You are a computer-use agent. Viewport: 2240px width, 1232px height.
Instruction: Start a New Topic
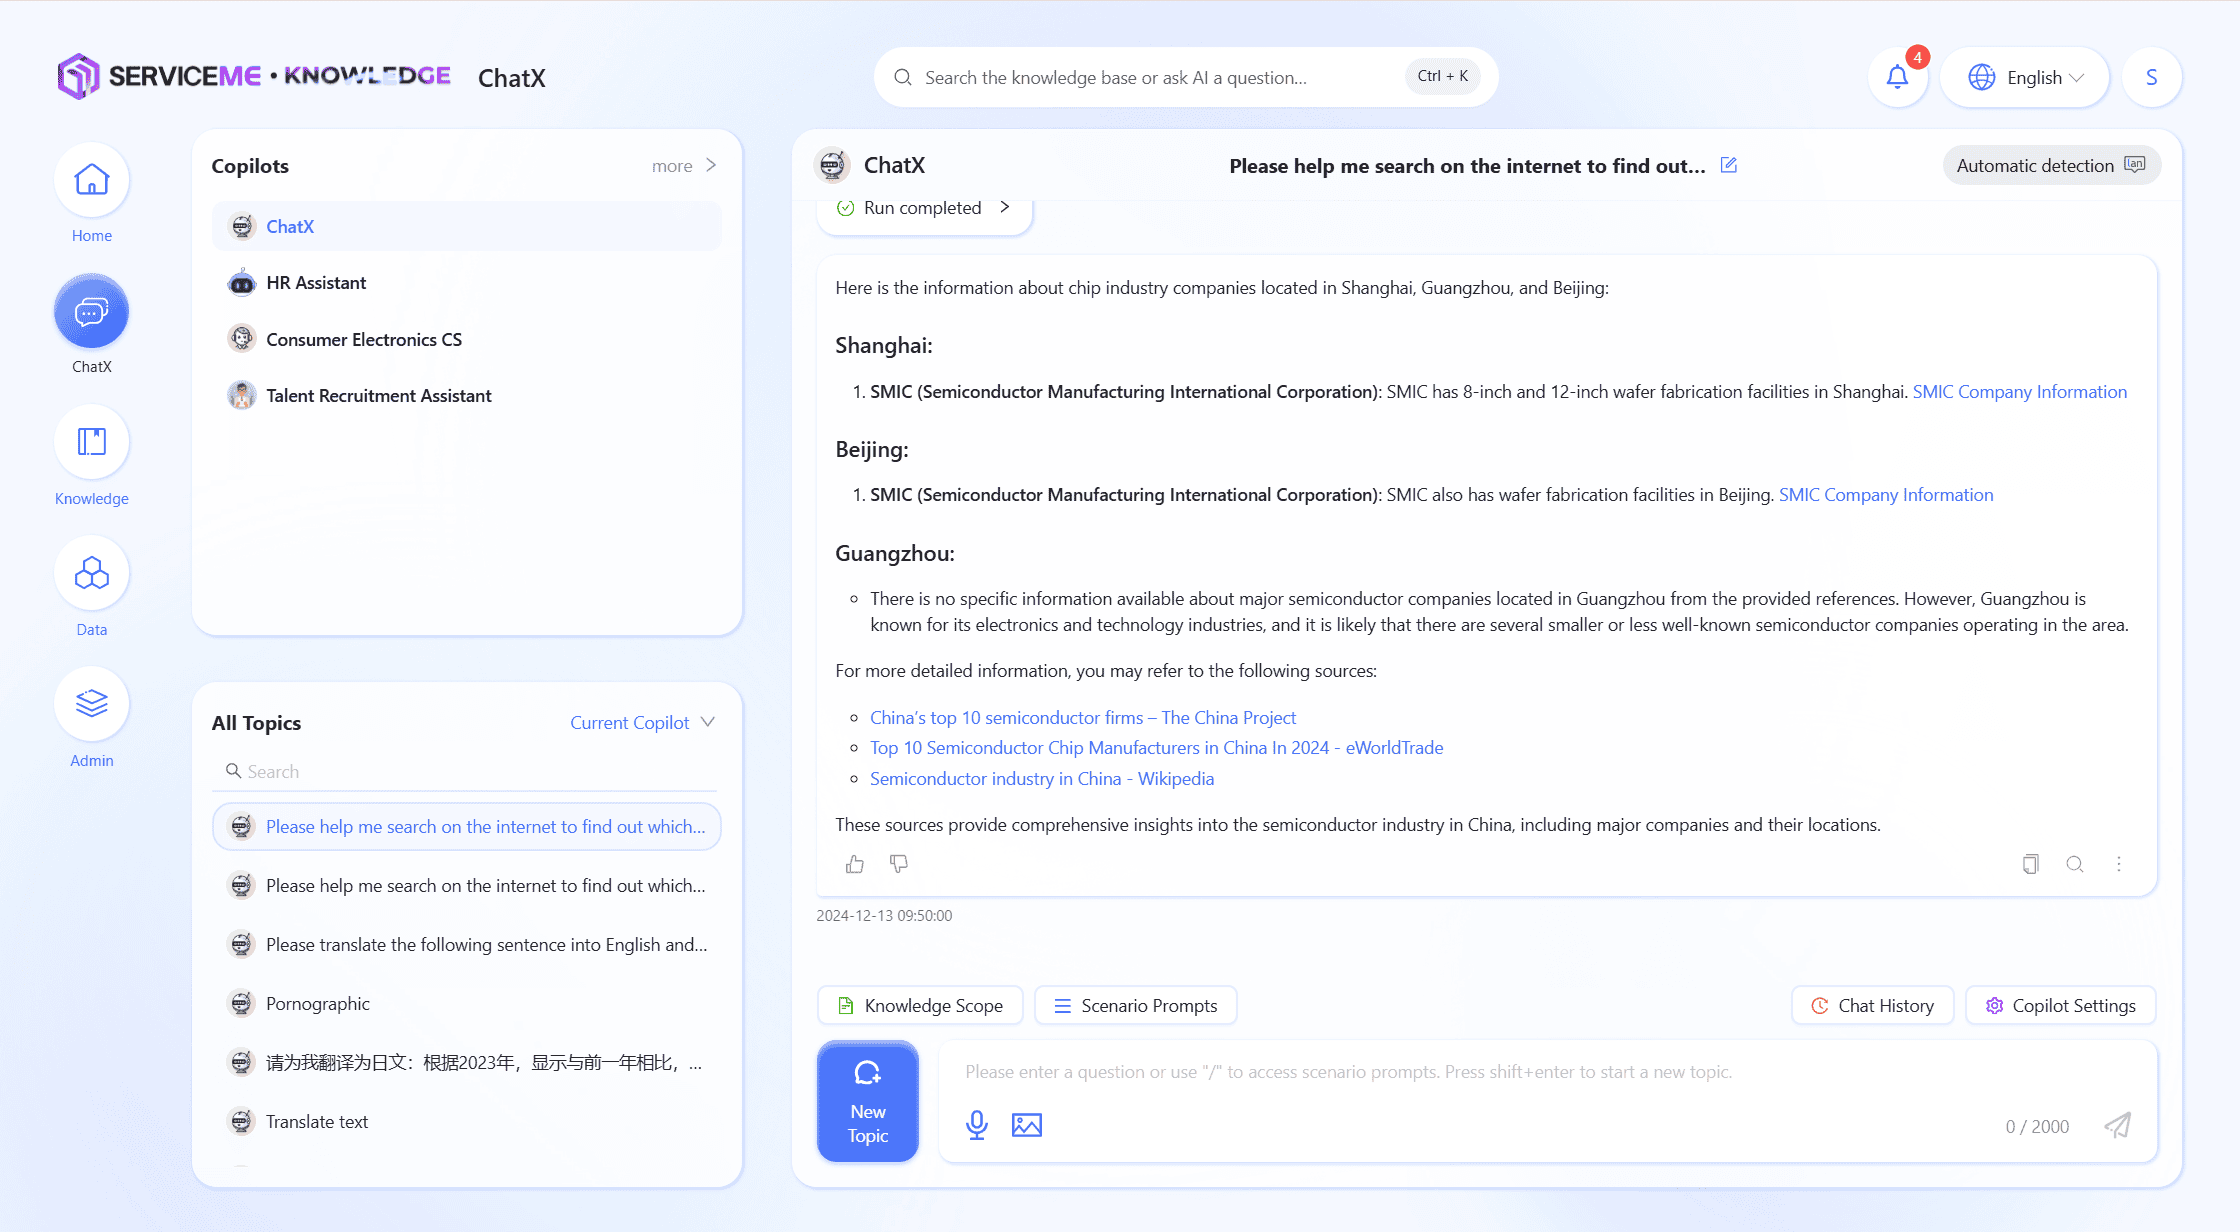867,1101
